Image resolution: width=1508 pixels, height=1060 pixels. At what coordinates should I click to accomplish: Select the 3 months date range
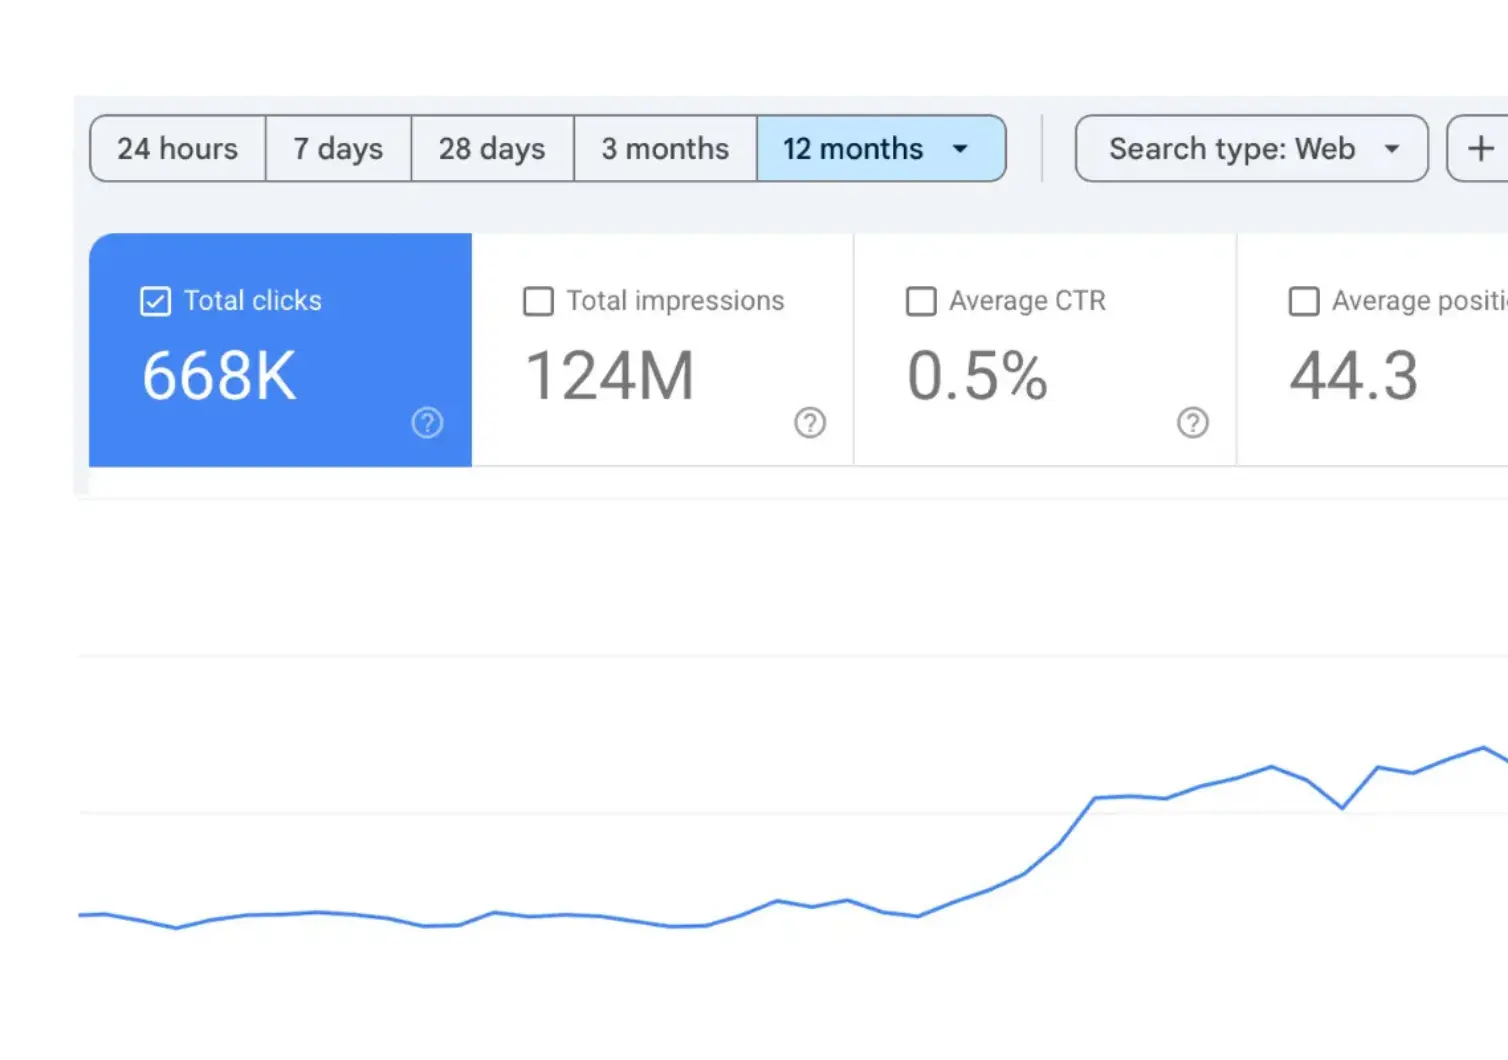click(x=664, y=148)
